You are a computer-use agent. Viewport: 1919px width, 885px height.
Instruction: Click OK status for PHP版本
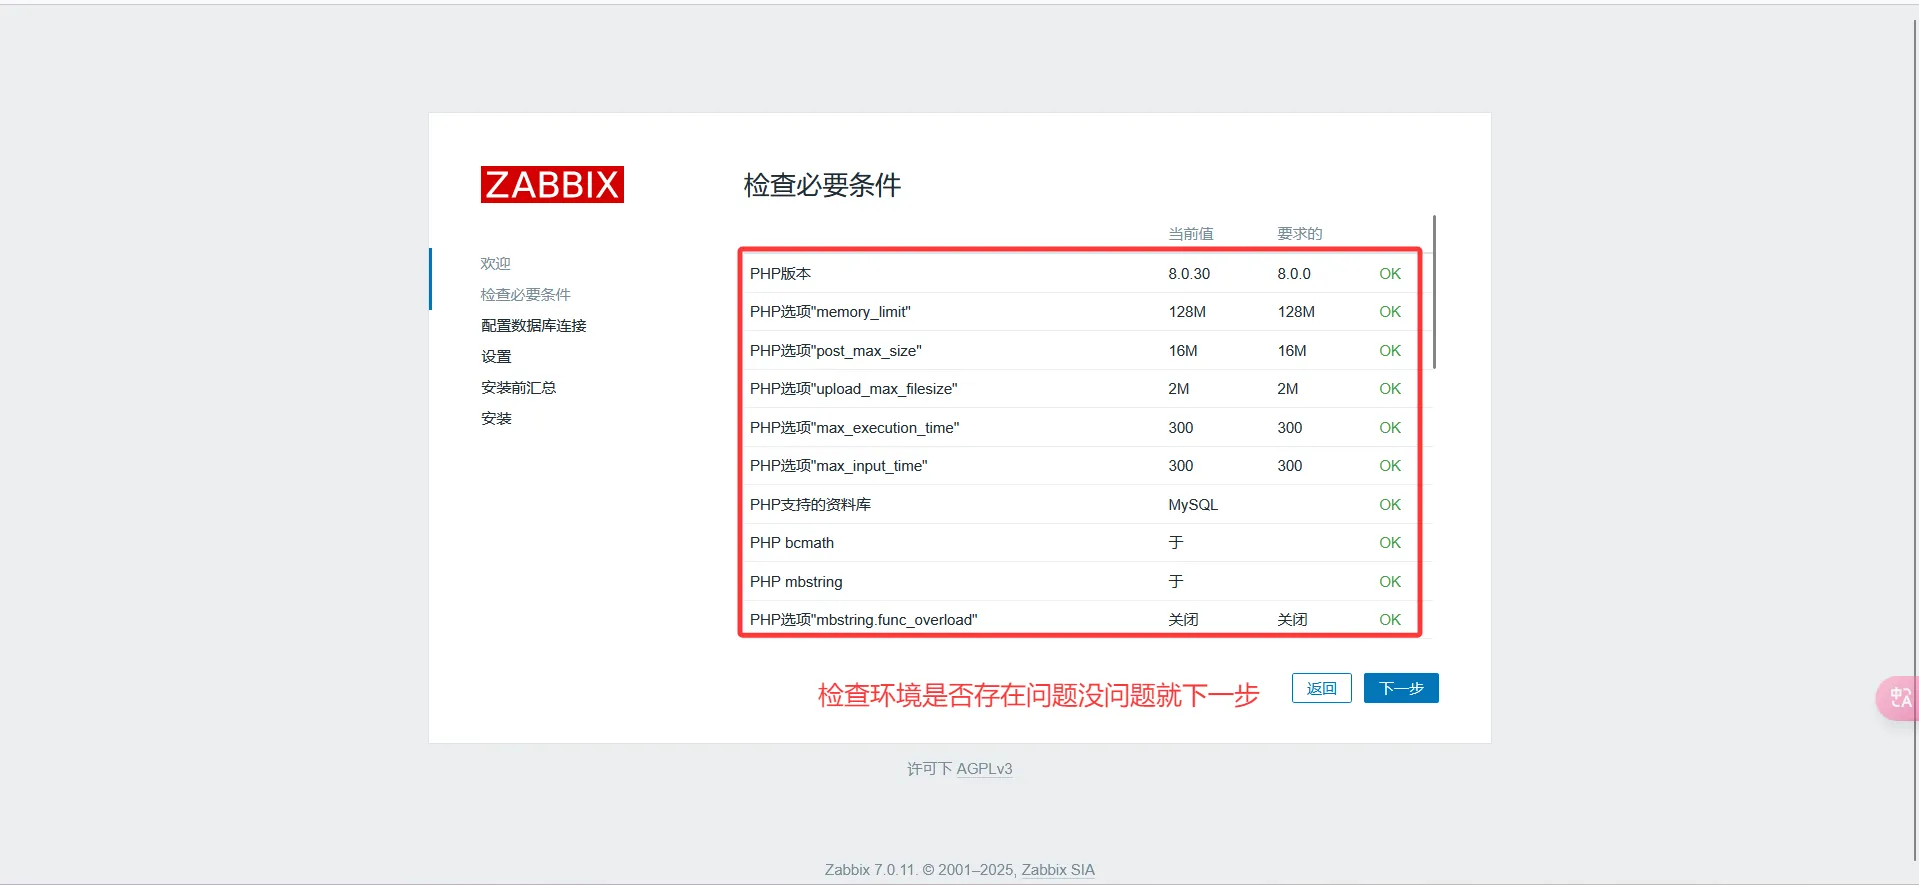point(1390,273)
